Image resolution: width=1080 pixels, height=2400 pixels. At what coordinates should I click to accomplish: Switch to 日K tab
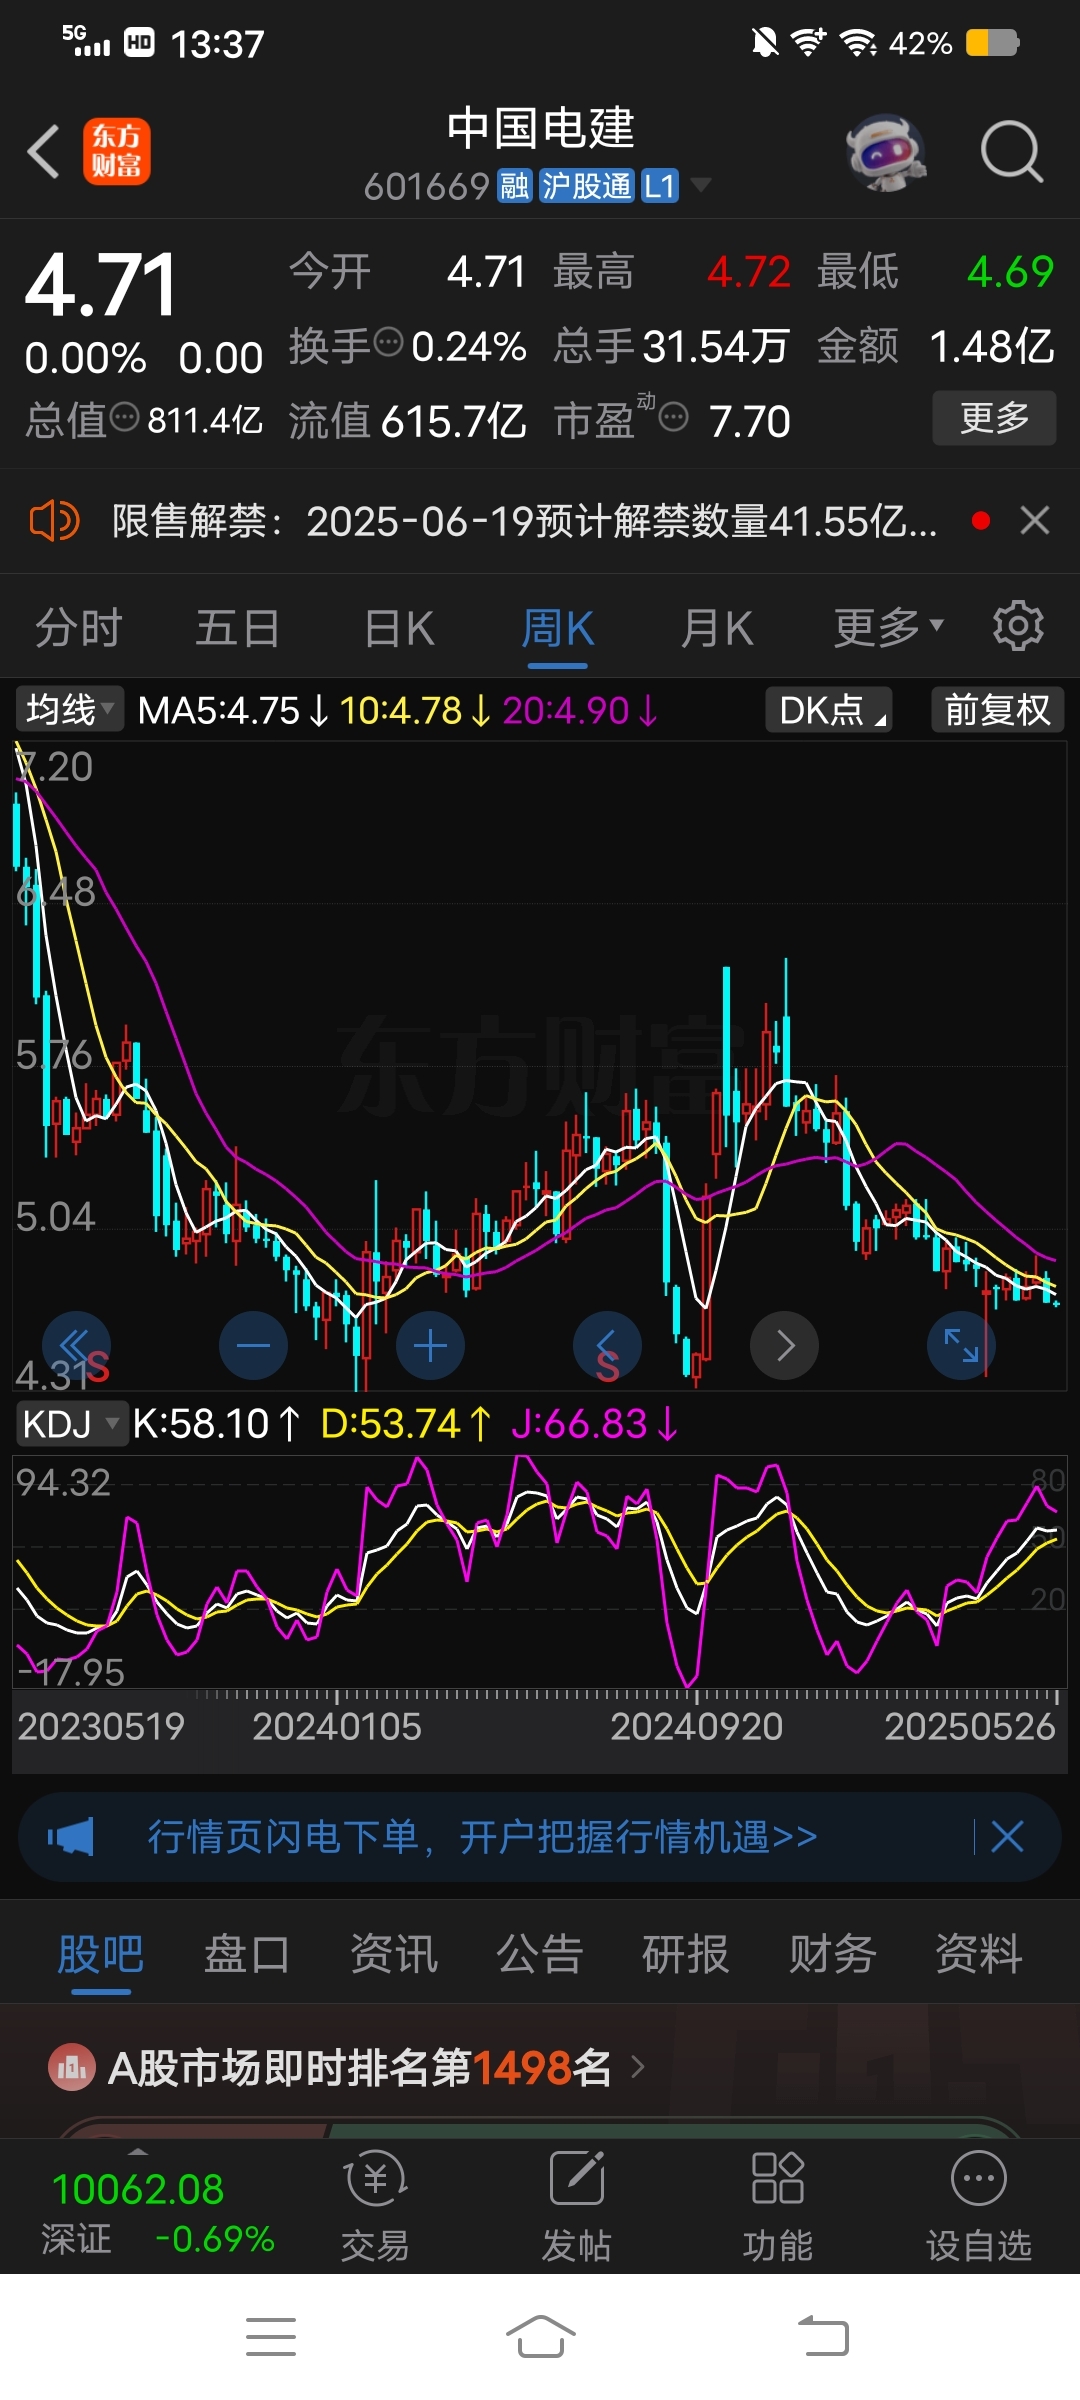point(399,628)
